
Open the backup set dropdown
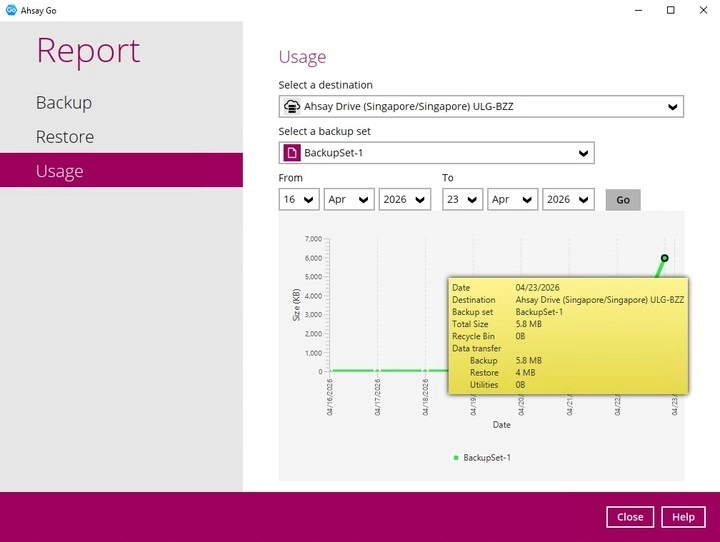coord(436,153)
